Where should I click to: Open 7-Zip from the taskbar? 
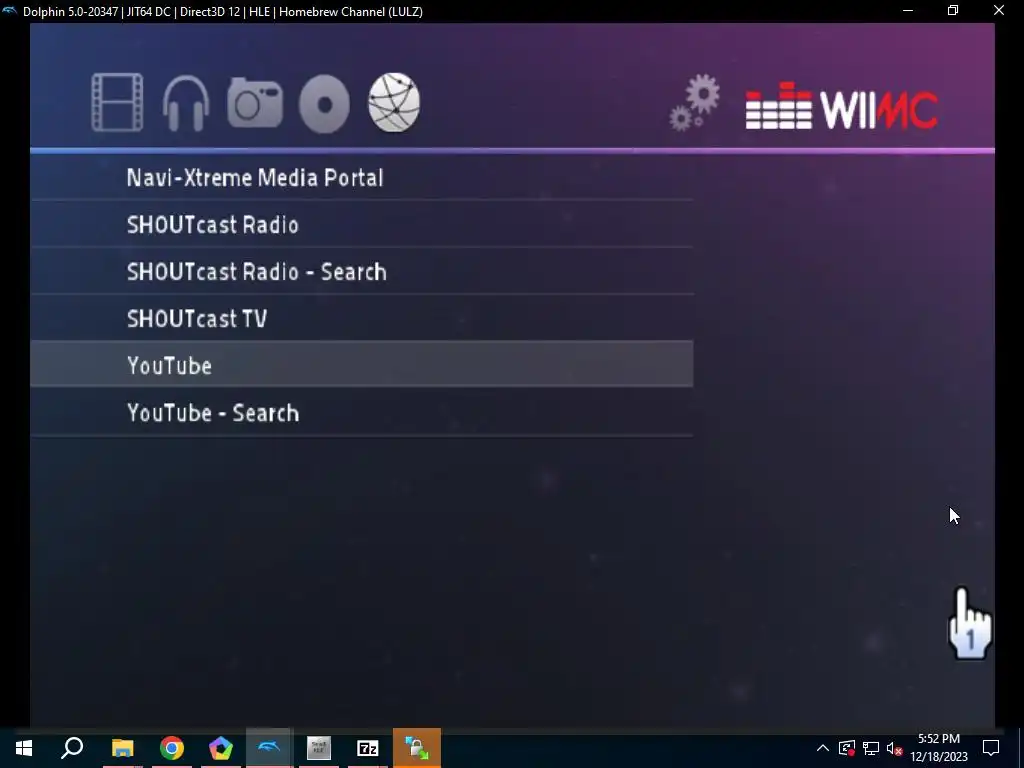point(368,748)
